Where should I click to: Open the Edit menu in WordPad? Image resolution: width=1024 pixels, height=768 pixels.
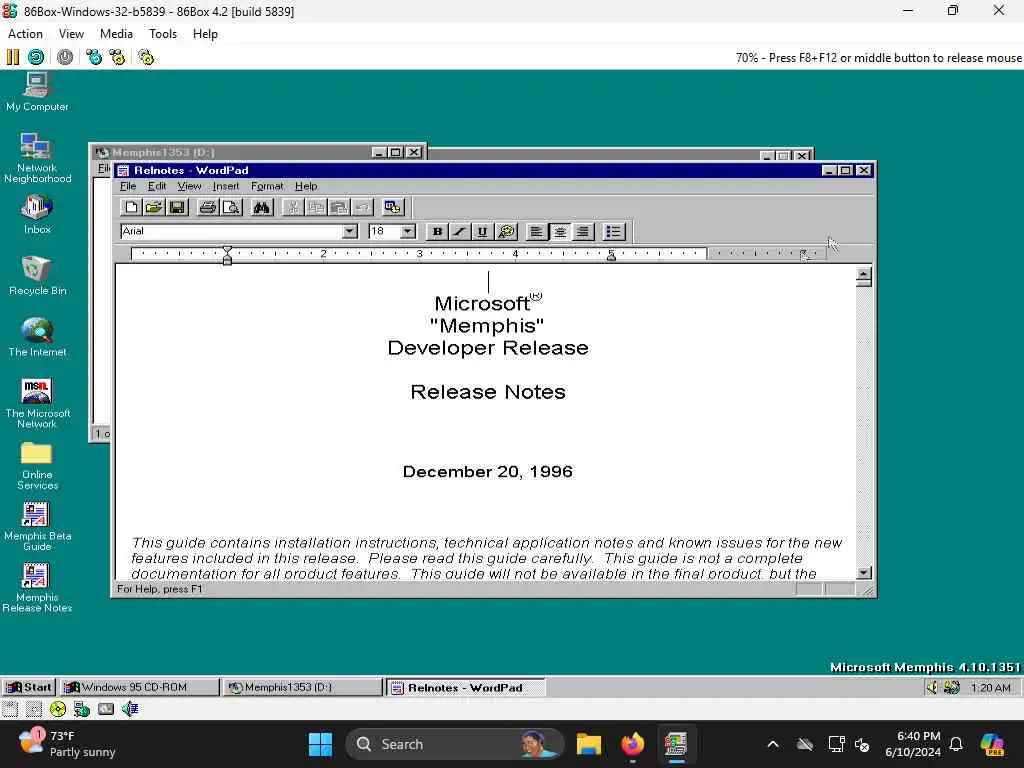point(157,186)
